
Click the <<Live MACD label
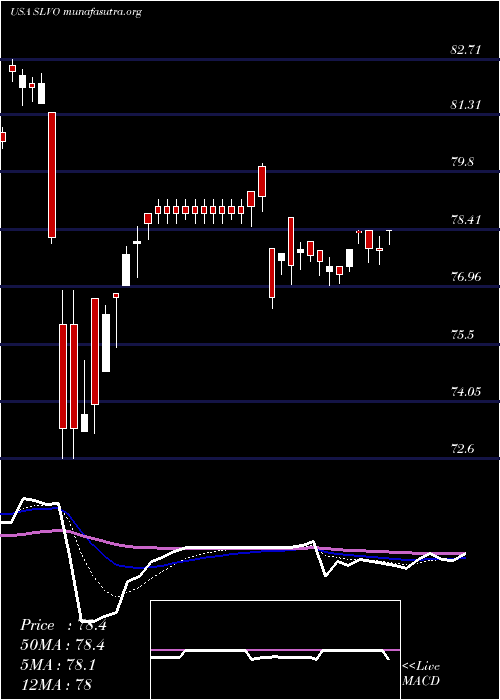[x=421, y=674]
